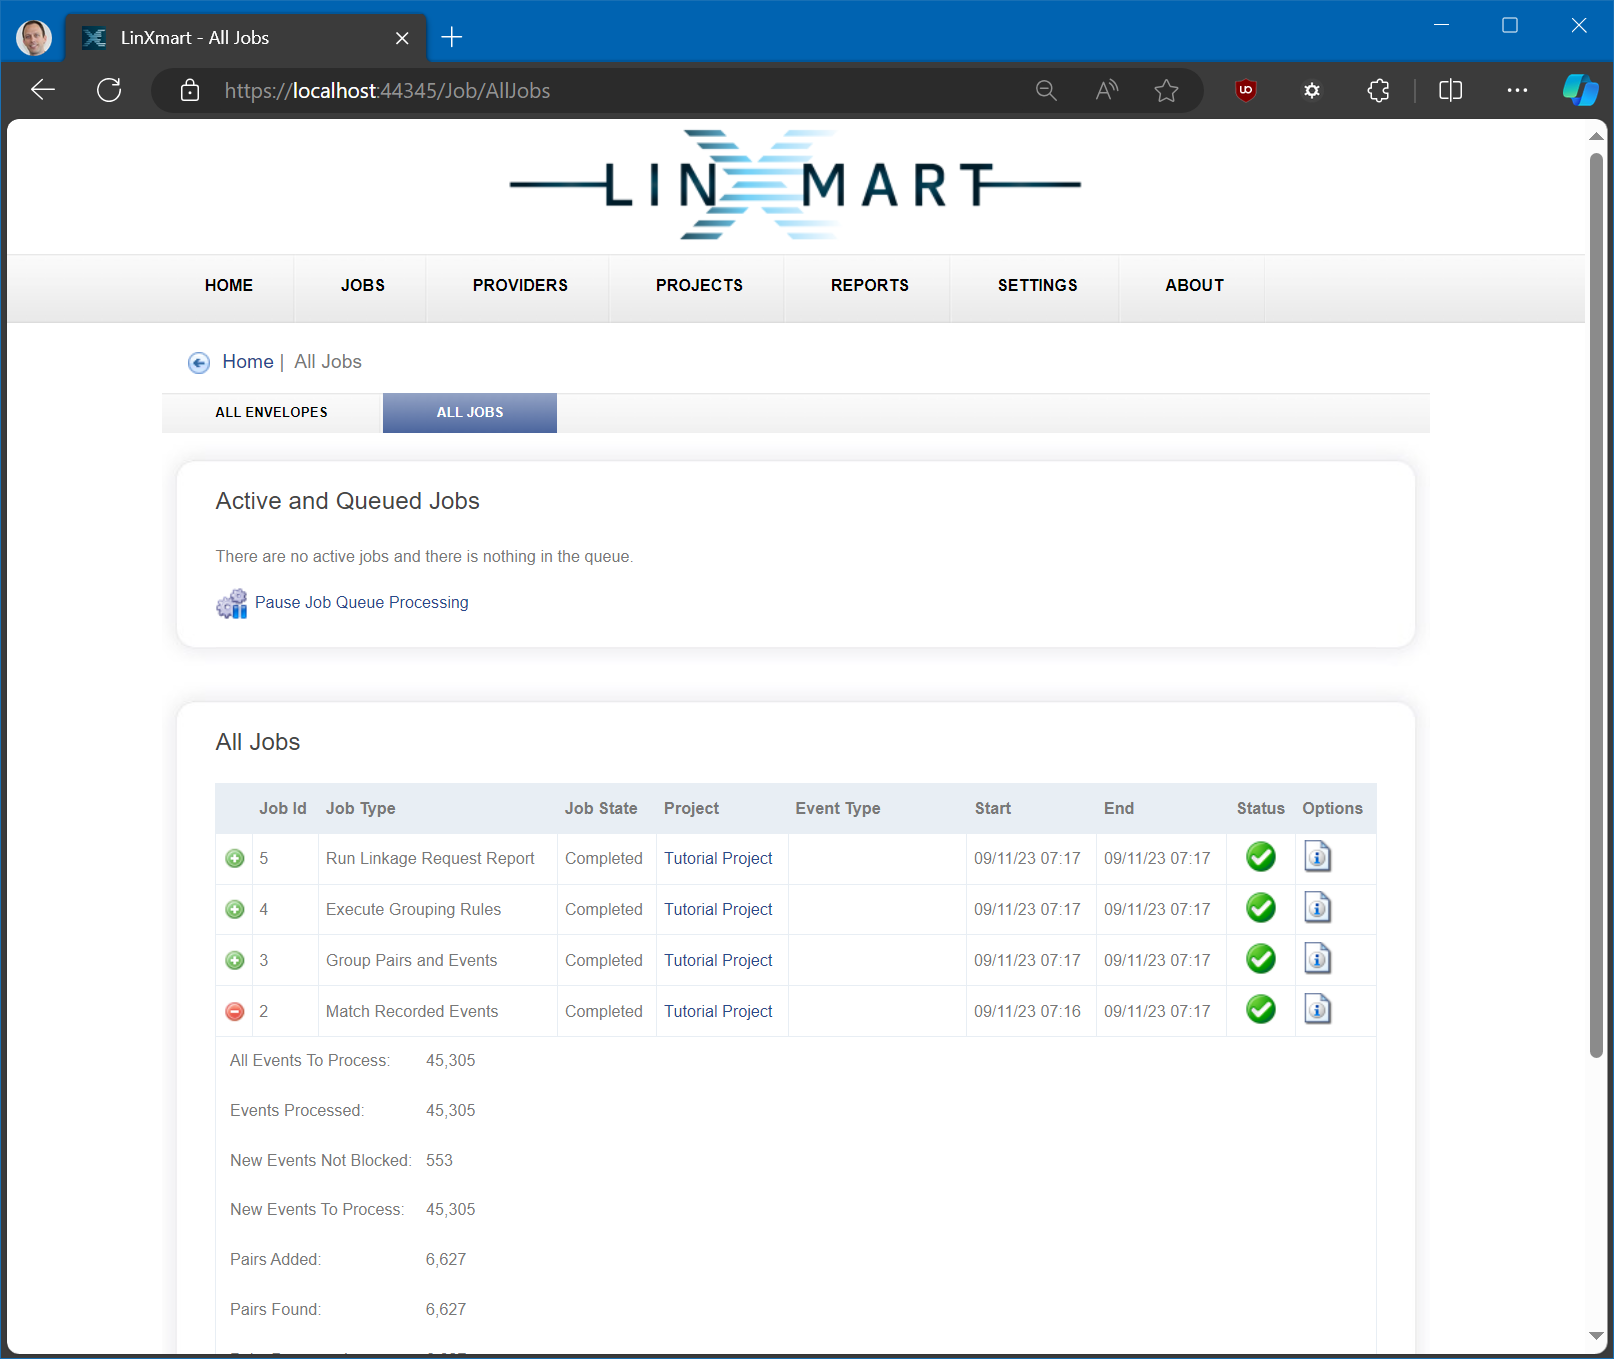Expand job 3 row details
Viewport: 1614px width, 1359px height.
pyautogui.click(x=235, y=961)
